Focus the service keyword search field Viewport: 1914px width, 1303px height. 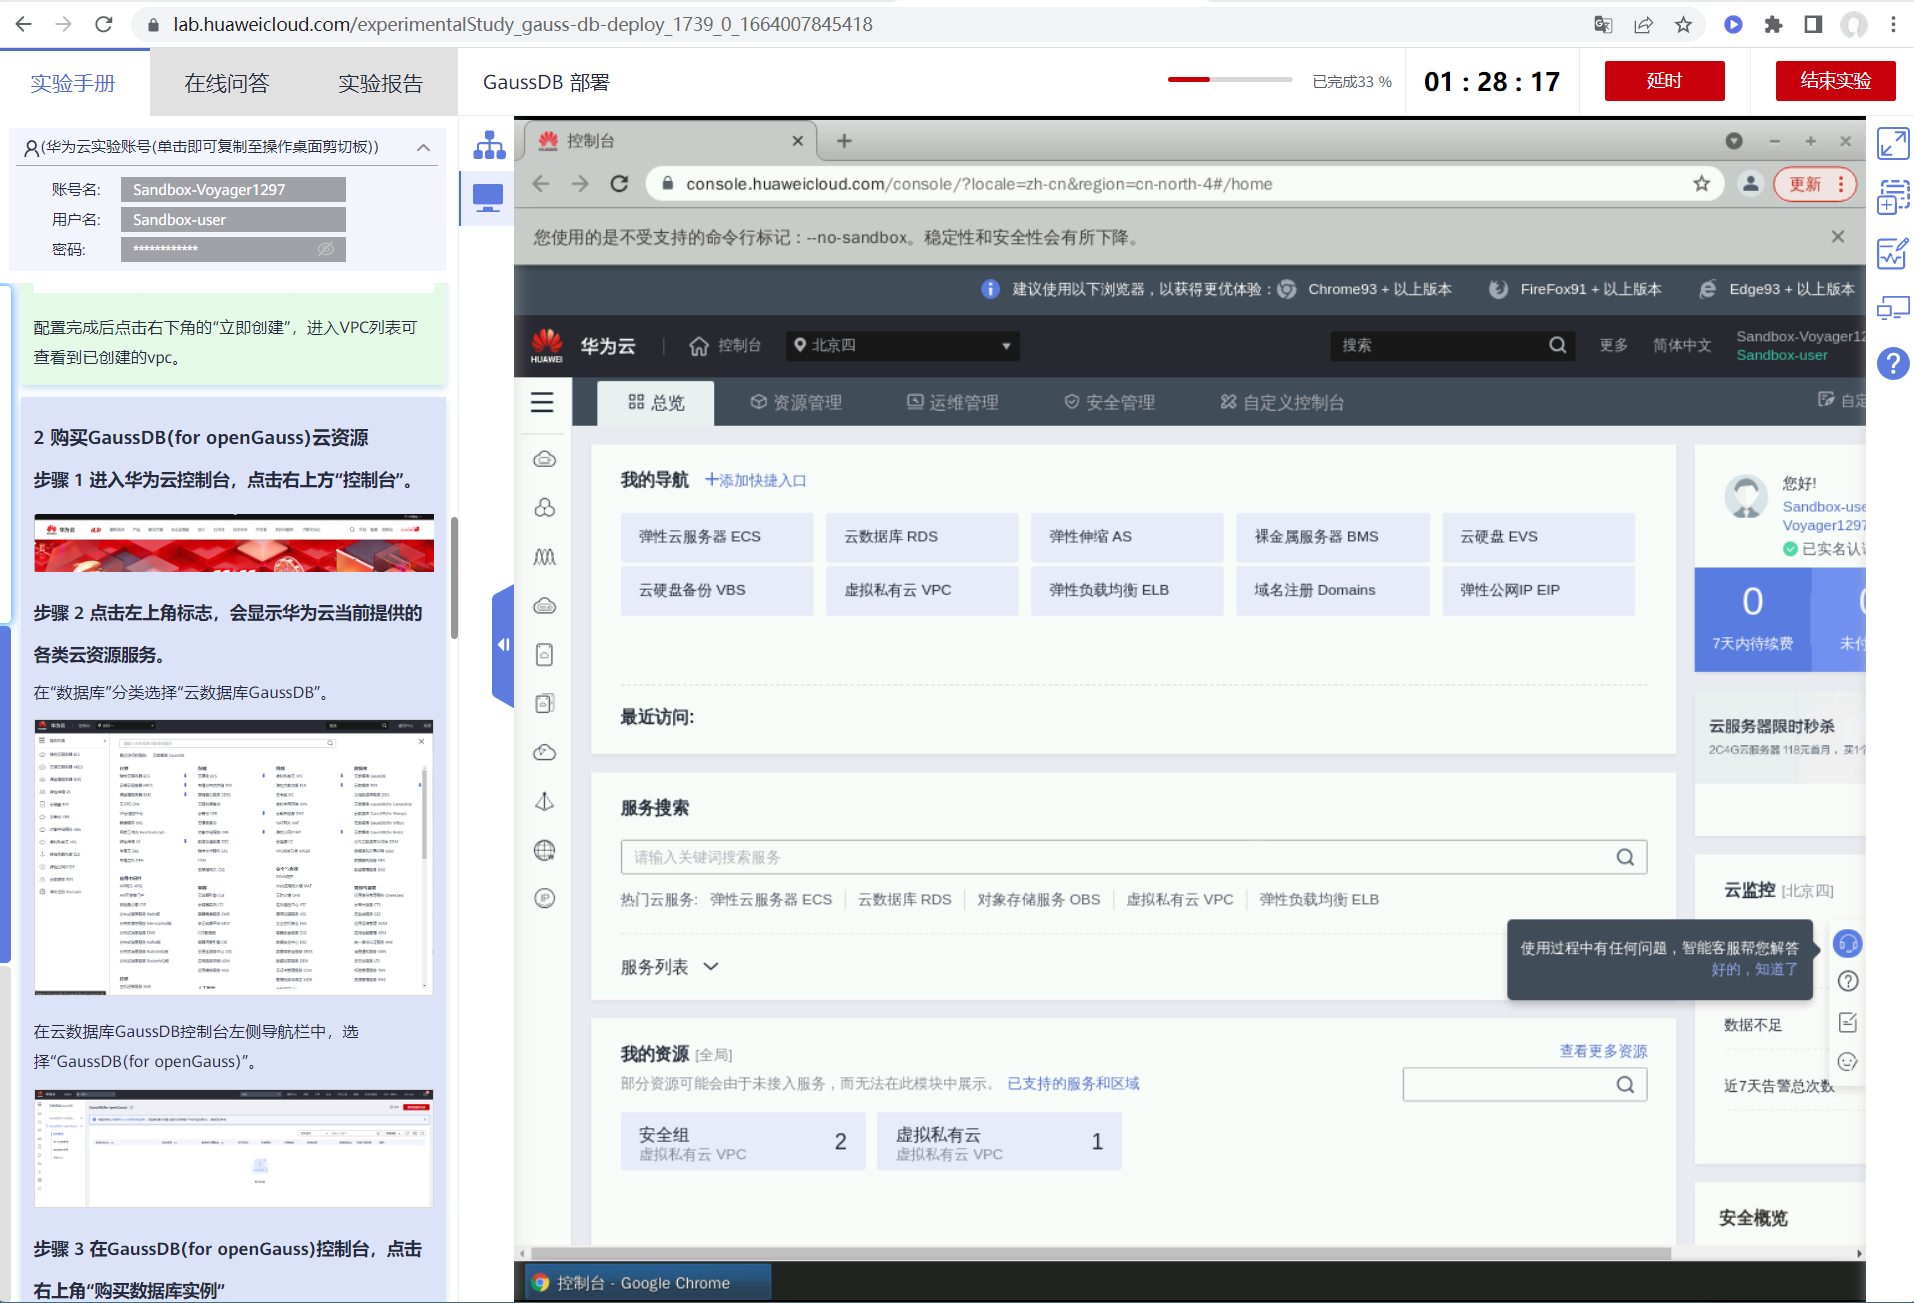tap(1133, 857)
